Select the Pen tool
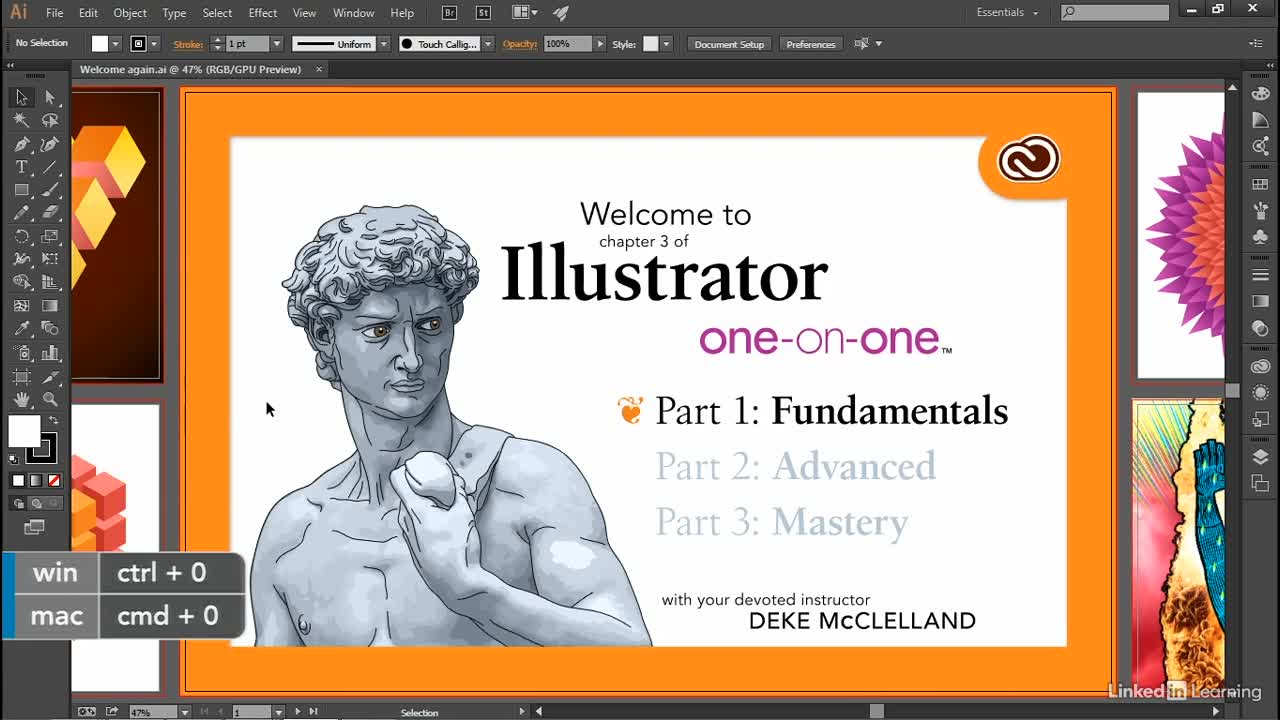Screen dimensions: 1280x720 (x=21, y=144)
